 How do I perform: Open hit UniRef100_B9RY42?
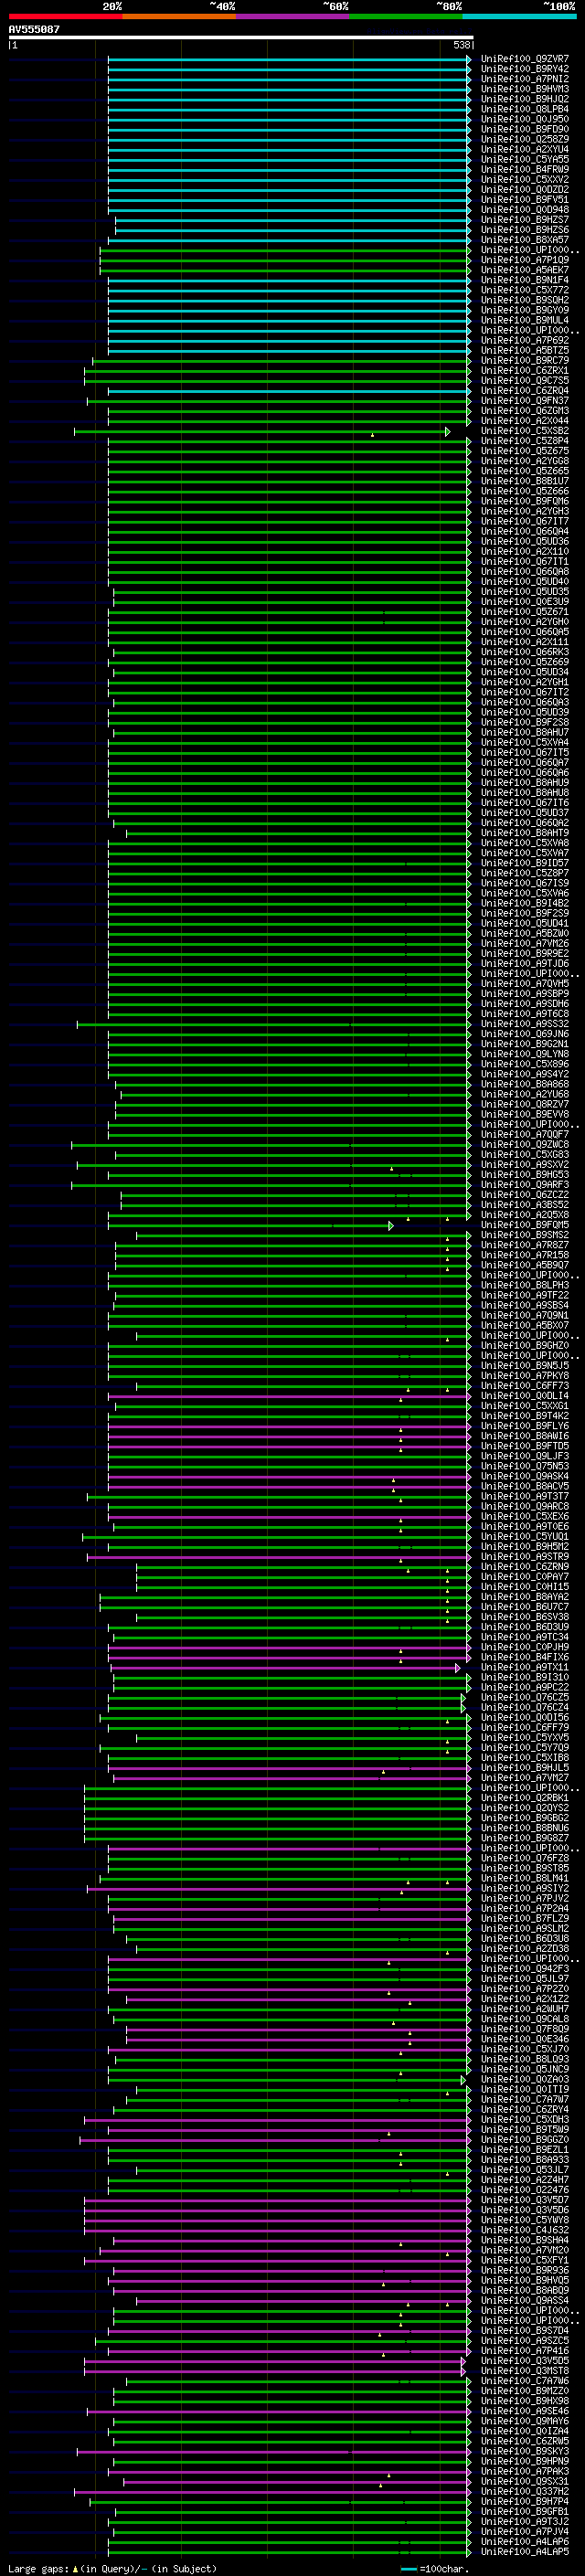coord(525,69)
